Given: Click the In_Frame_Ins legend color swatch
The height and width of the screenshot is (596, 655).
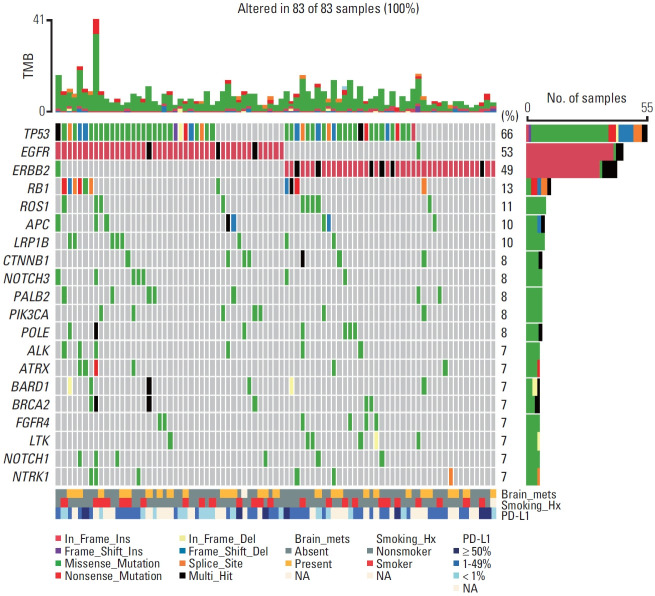Looking at the screenshot, I should click(58, 539).
